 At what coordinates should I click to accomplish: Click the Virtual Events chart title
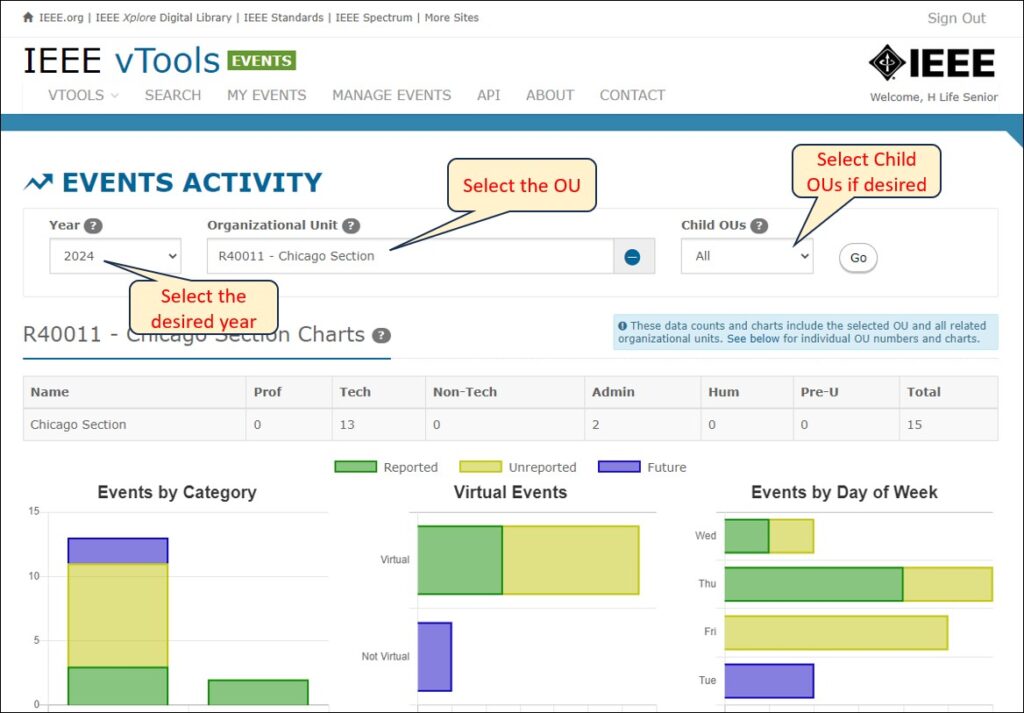(x=510, y=492)
